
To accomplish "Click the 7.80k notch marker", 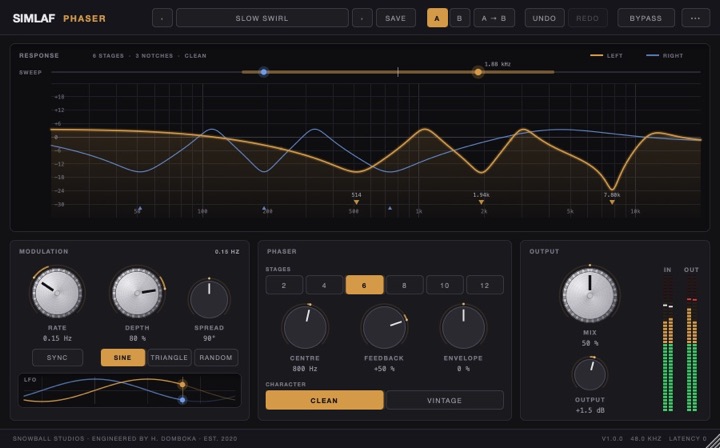I will click(x=612, y=202).
